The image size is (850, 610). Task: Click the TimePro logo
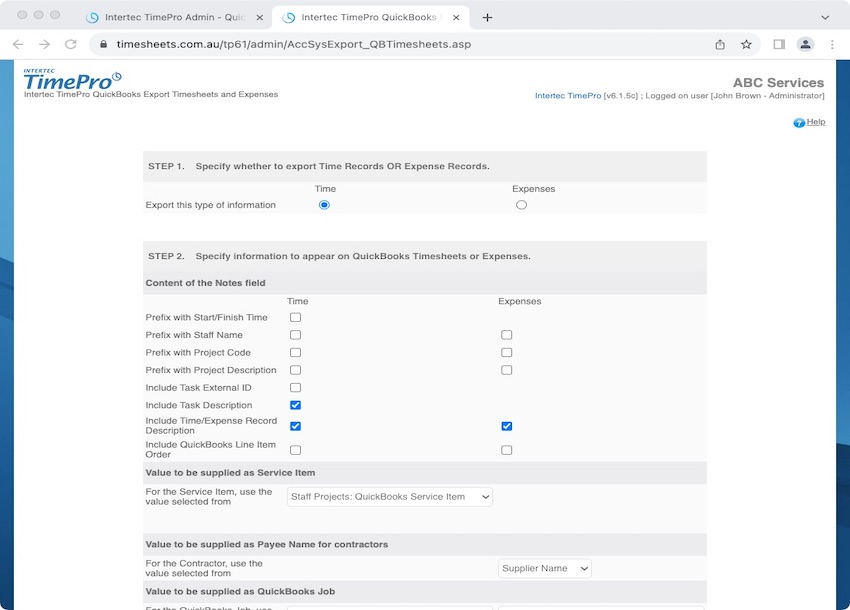coord(73,80)
